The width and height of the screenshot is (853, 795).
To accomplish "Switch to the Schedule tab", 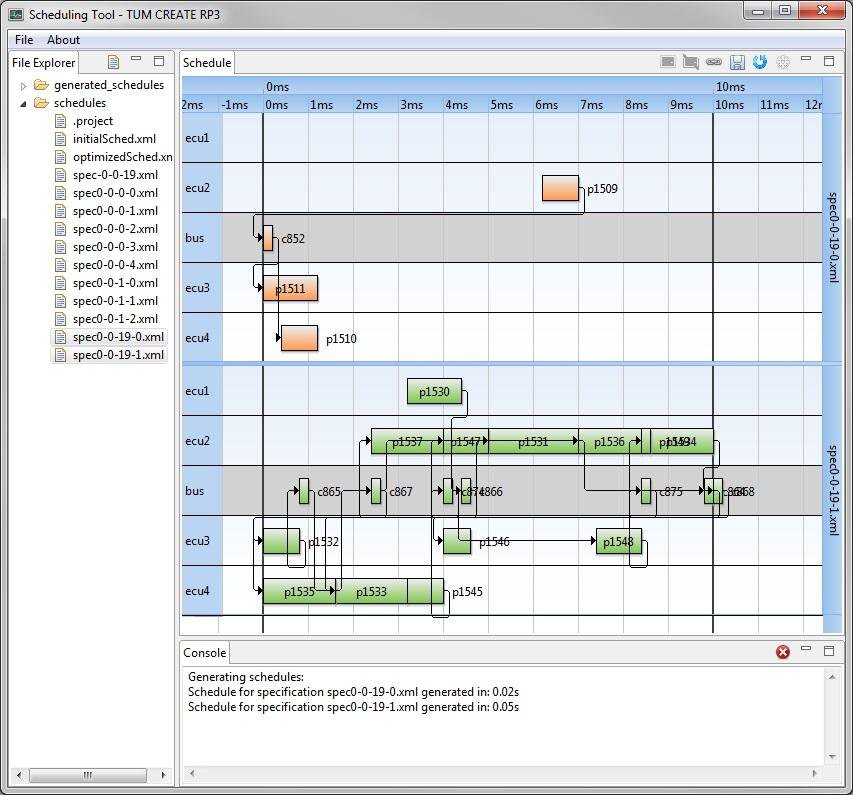I will tap(206, 62).
